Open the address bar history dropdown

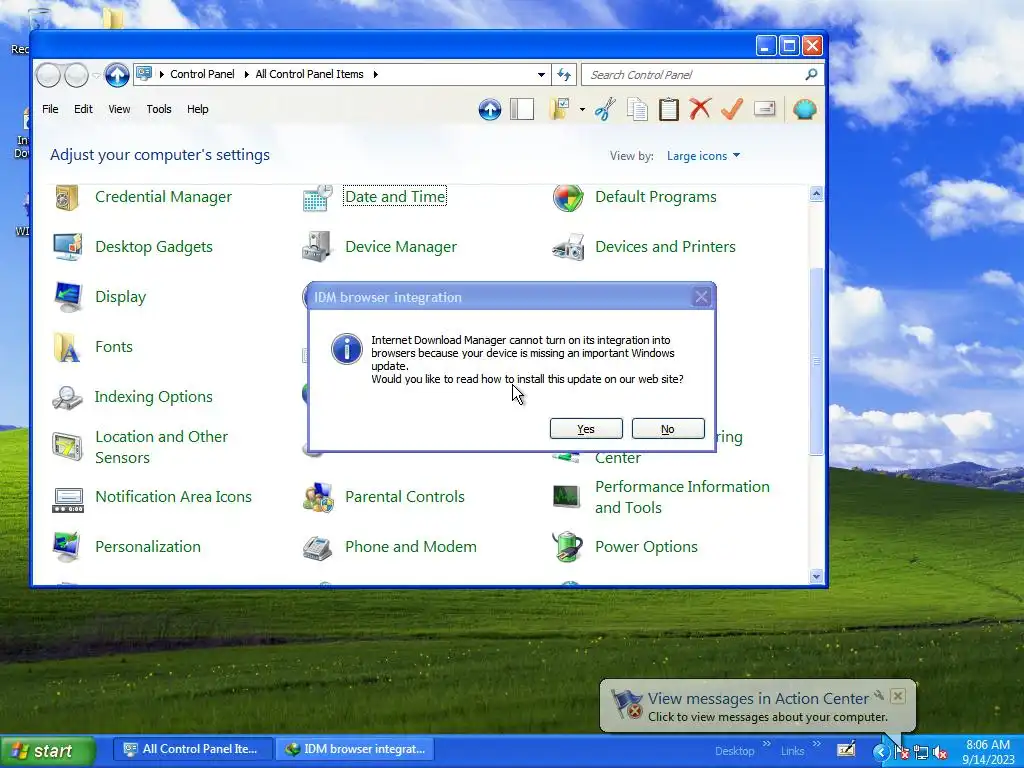[x=541, y=74]
